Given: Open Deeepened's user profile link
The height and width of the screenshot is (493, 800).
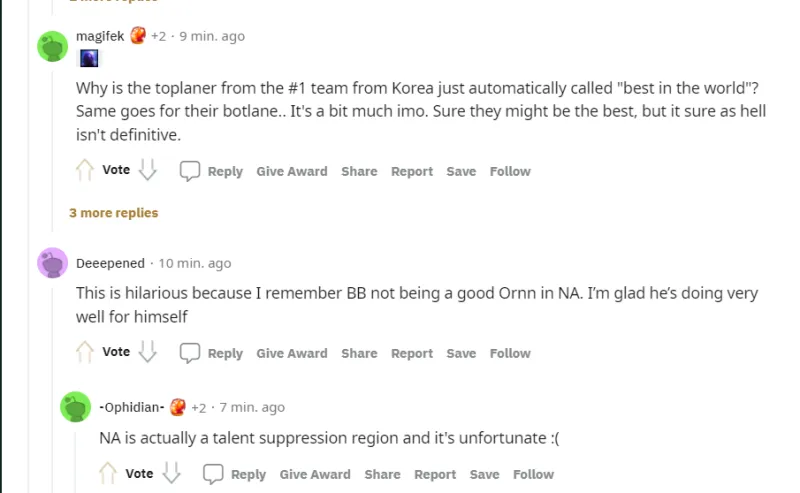Looking at the screenshot, I should (x=110, y=263).
